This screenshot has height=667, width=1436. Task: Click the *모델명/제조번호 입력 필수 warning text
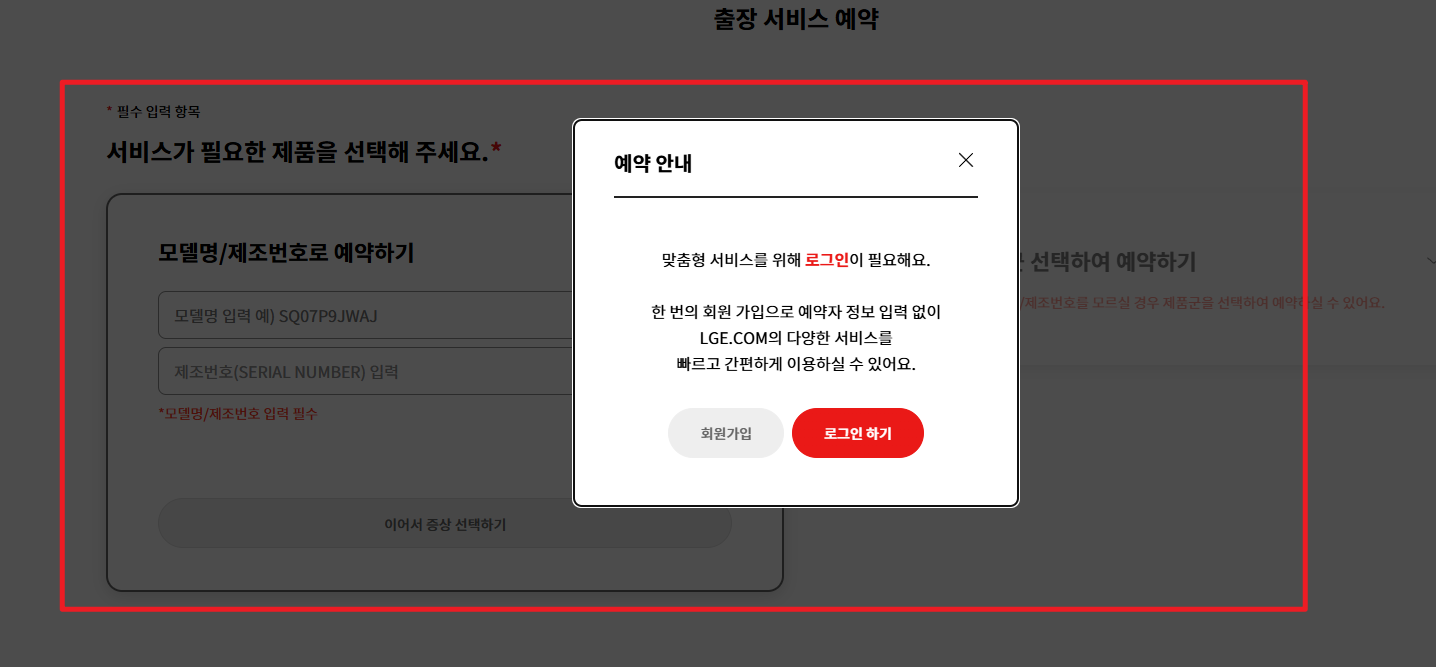point(238,413)
